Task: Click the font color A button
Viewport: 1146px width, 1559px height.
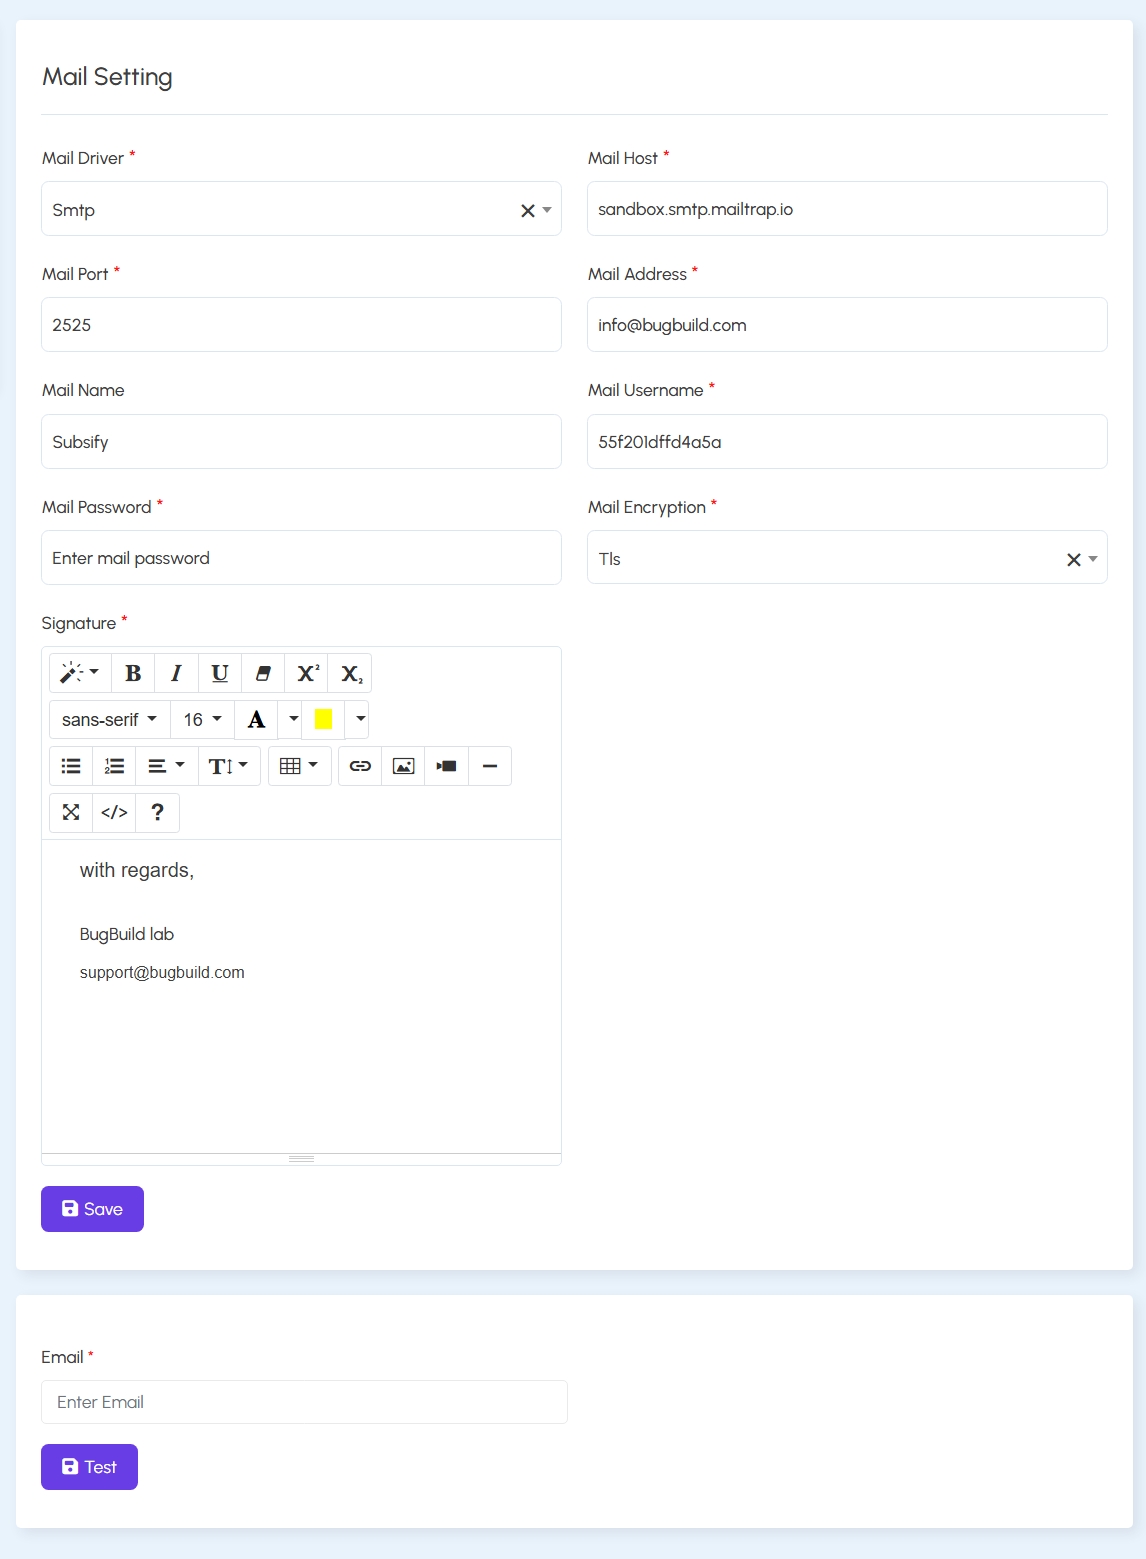Action: [x=256, y=719]
